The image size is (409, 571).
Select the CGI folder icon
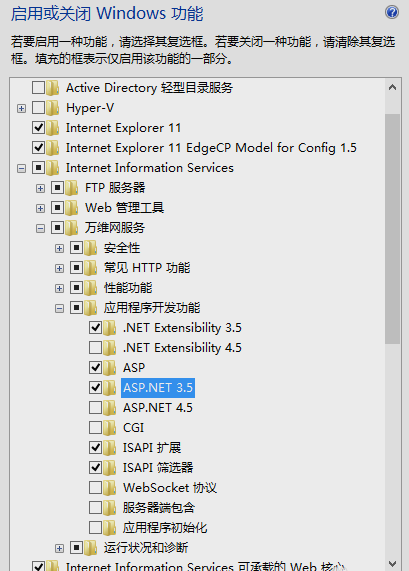(x=110, y=428)
